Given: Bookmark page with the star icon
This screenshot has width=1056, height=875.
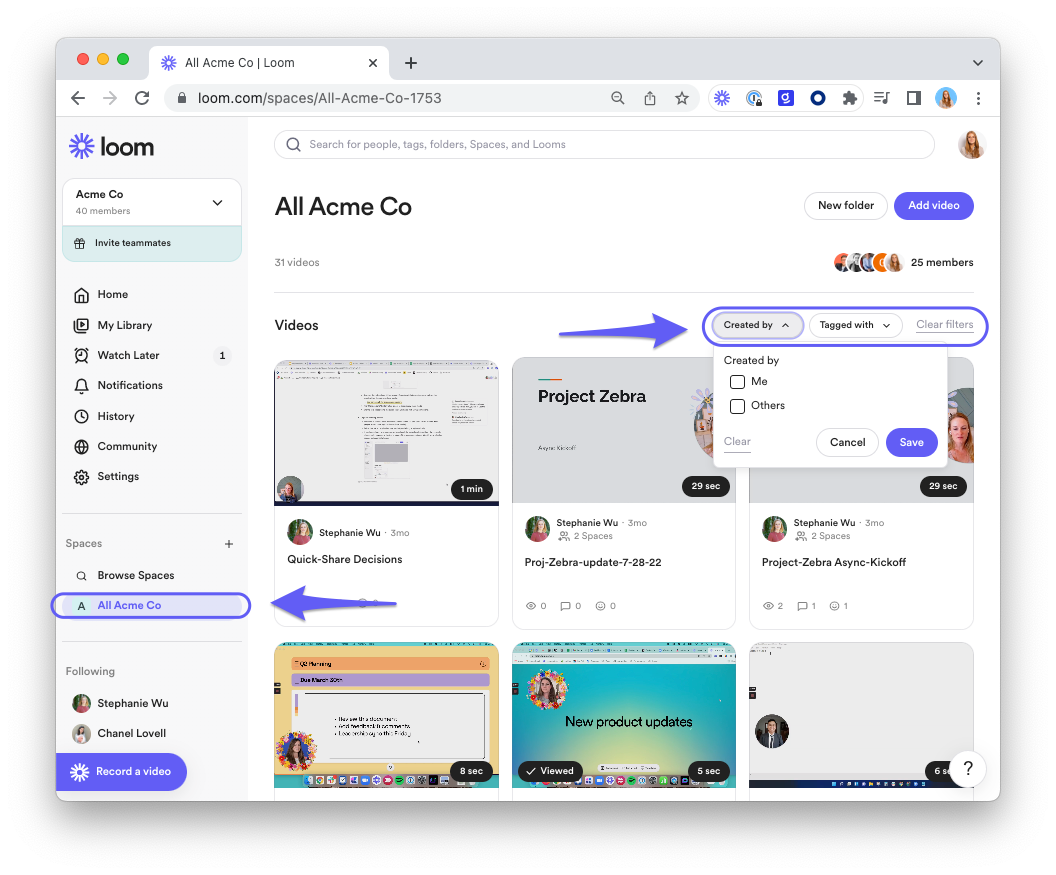Looking at the screenshot, I should [x=681, y=98].
